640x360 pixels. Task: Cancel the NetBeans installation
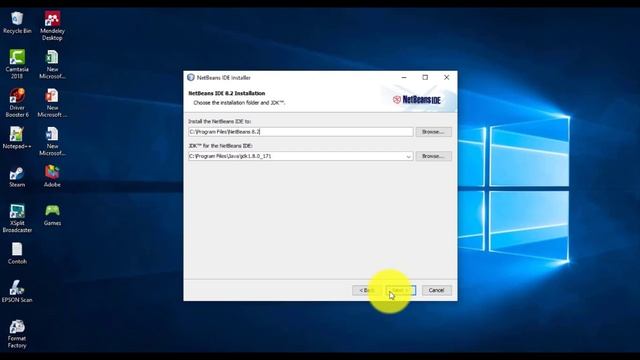point(436,290)
